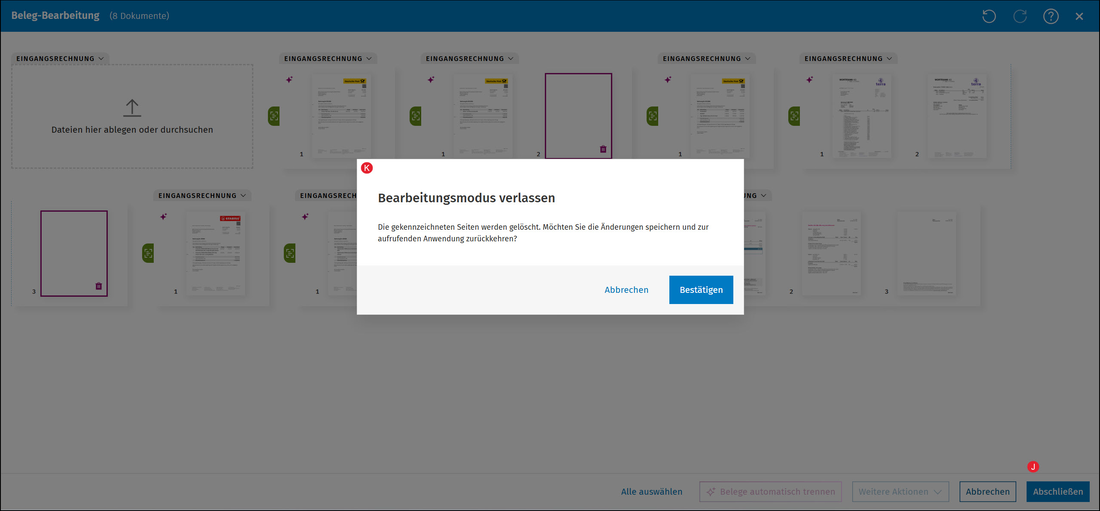
Task: Select page 1 thumbnail of terra invoice
Action: [x=861, y=116]
